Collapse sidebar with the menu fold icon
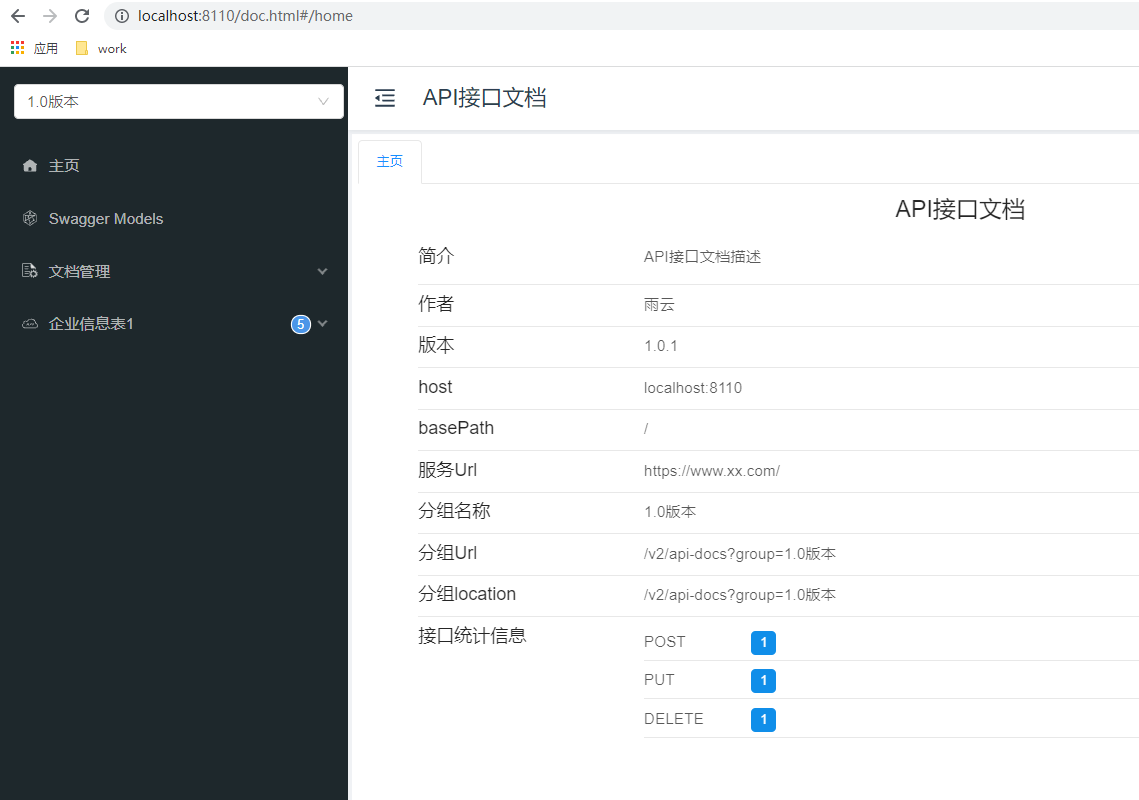This screenshot has width=1139, height=800. click(x=385, y=97)
